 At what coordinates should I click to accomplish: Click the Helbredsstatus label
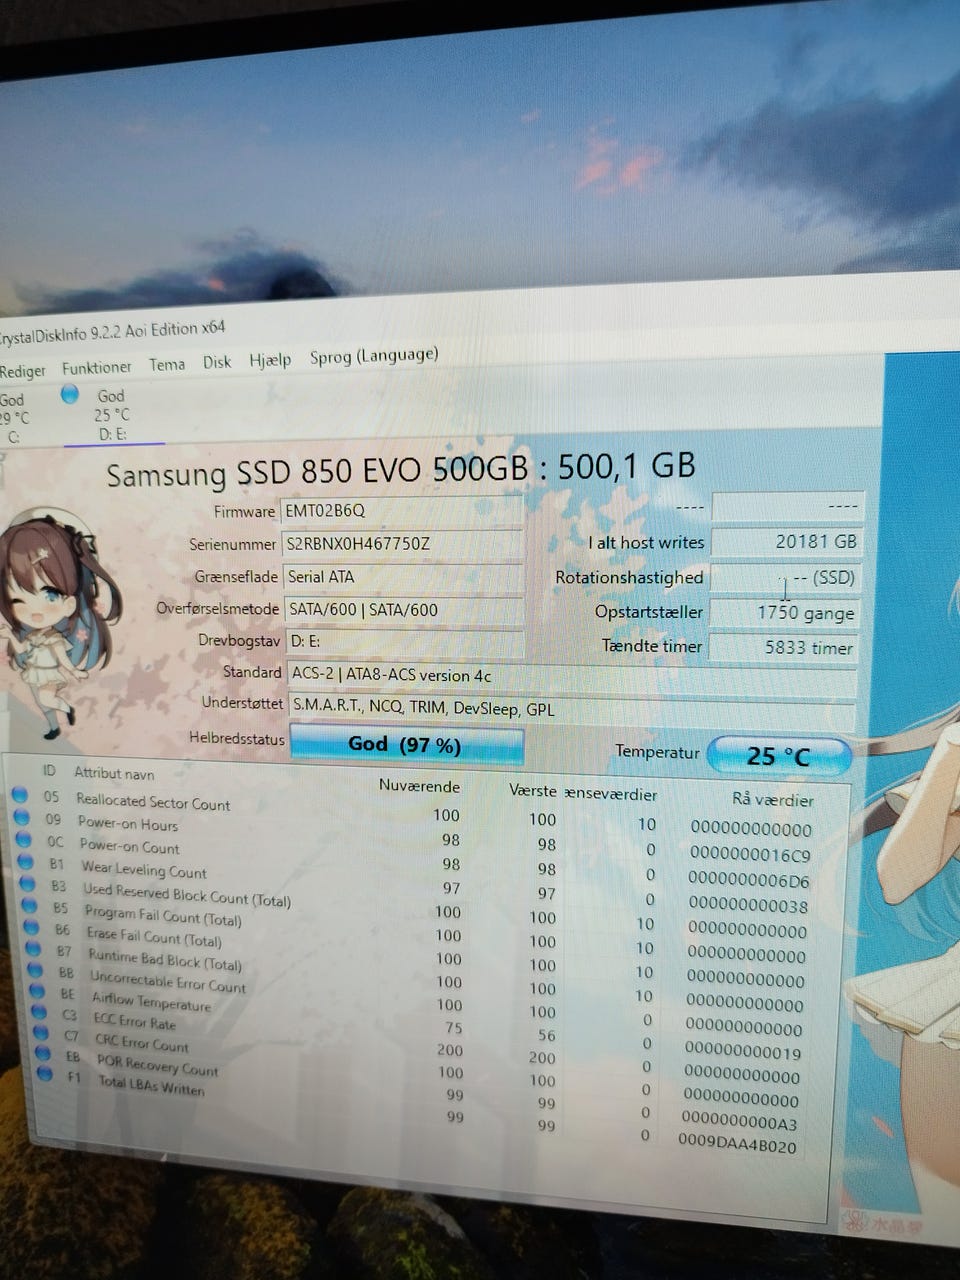237,738
